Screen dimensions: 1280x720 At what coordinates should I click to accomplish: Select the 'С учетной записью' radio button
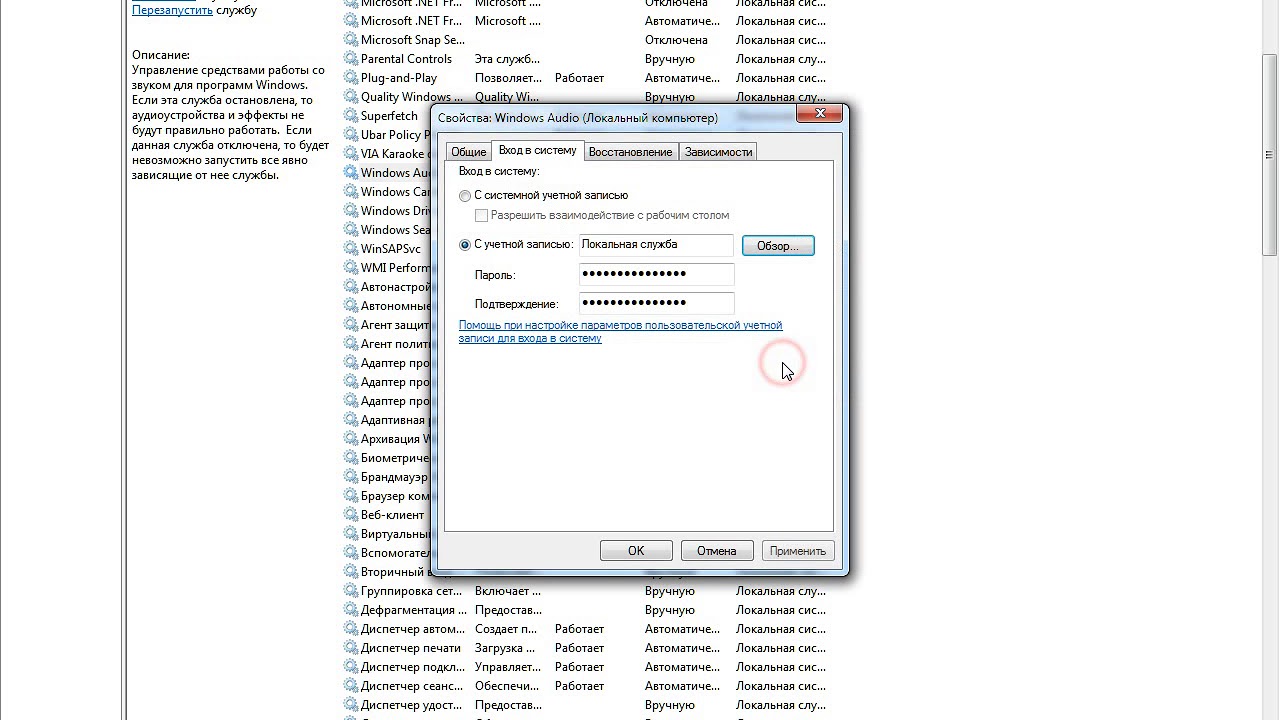coord(465,245)
